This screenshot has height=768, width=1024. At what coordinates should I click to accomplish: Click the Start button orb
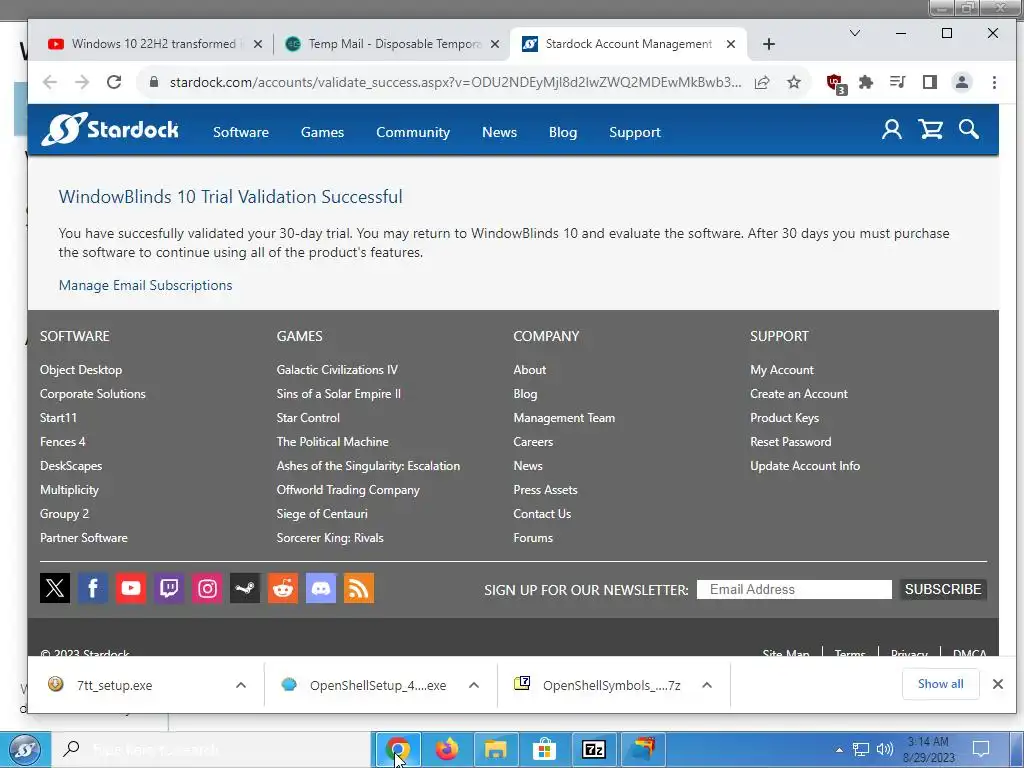pyautogui.click(x=25, y=750)
